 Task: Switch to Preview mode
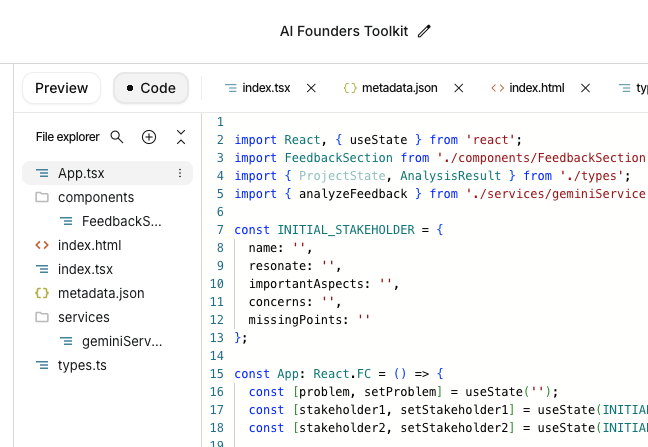(x=62, y=88)
